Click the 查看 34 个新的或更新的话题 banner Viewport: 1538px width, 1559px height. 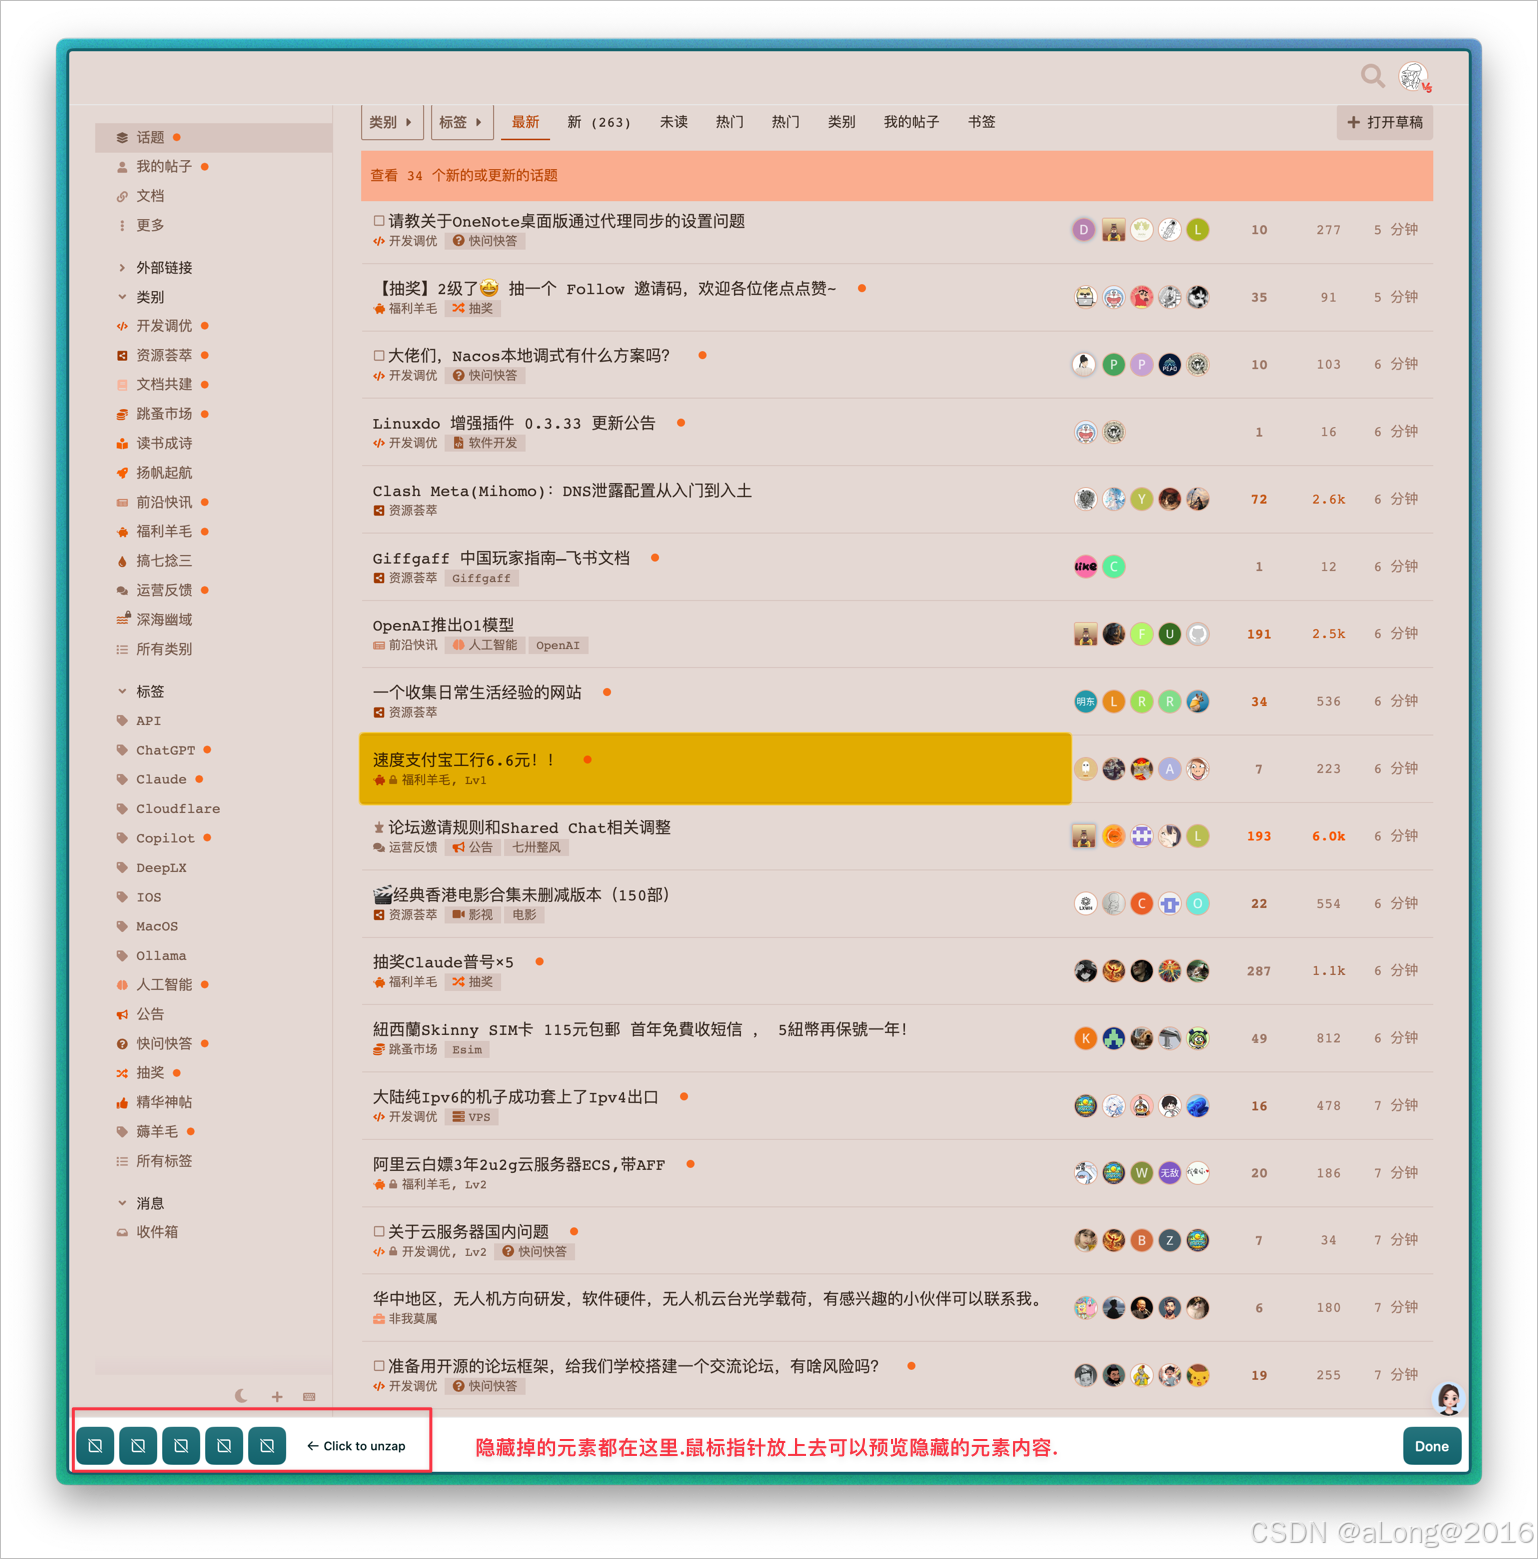tap(897, 176)
